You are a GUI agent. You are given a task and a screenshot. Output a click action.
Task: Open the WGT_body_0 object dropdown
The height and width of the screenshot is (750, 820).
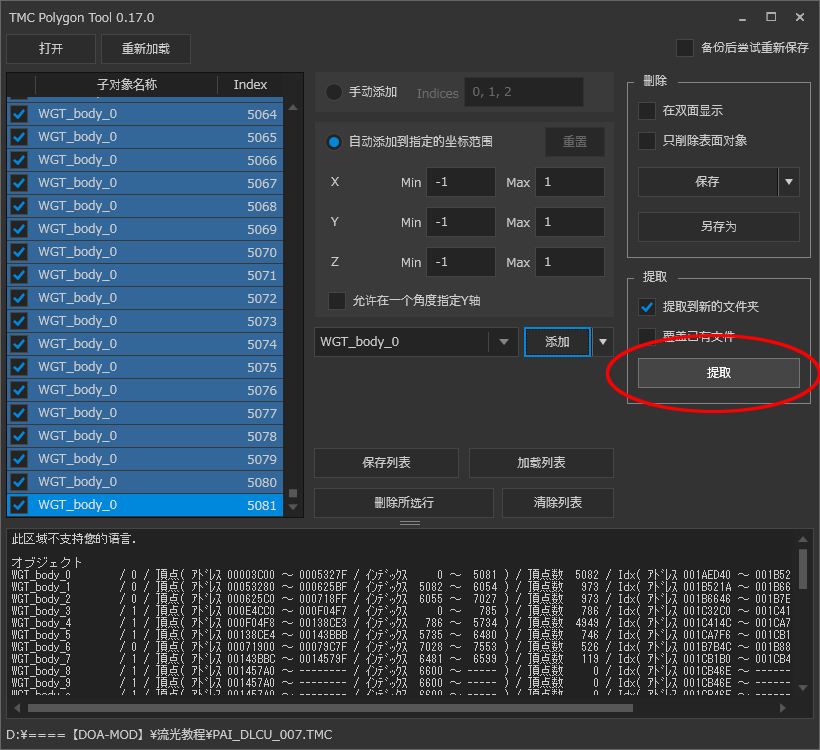pos(504,342)
